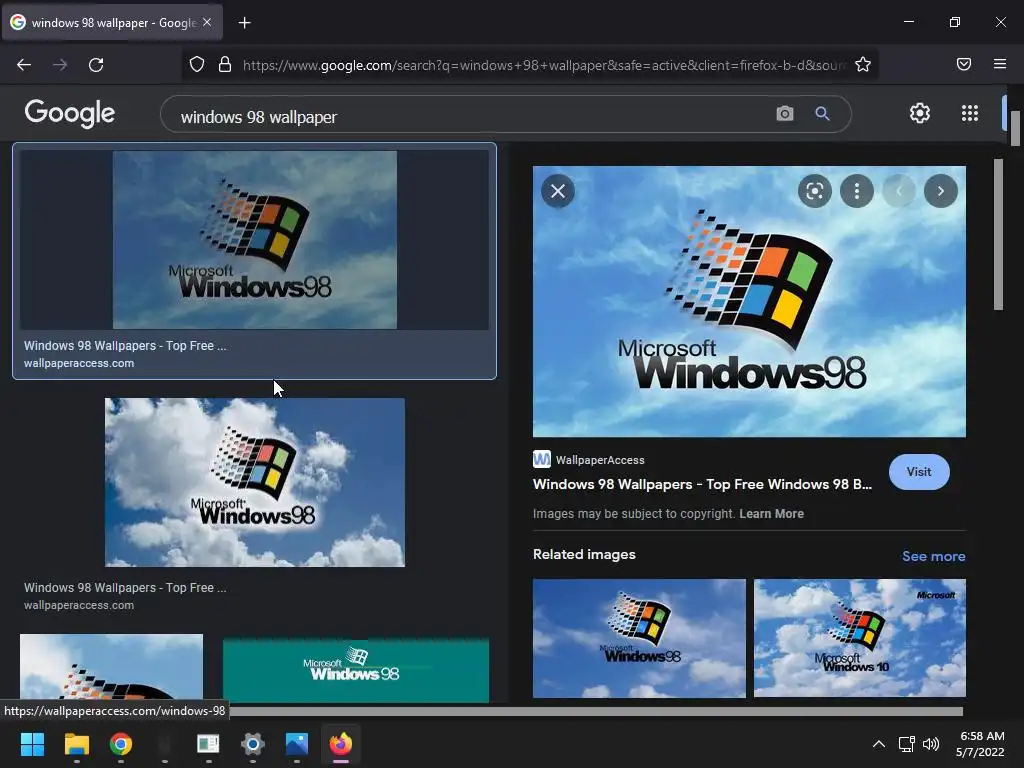Open preview three-dot more options
Image resolution: width=1024 pixels, height=768 pixels.
point(856,191)
